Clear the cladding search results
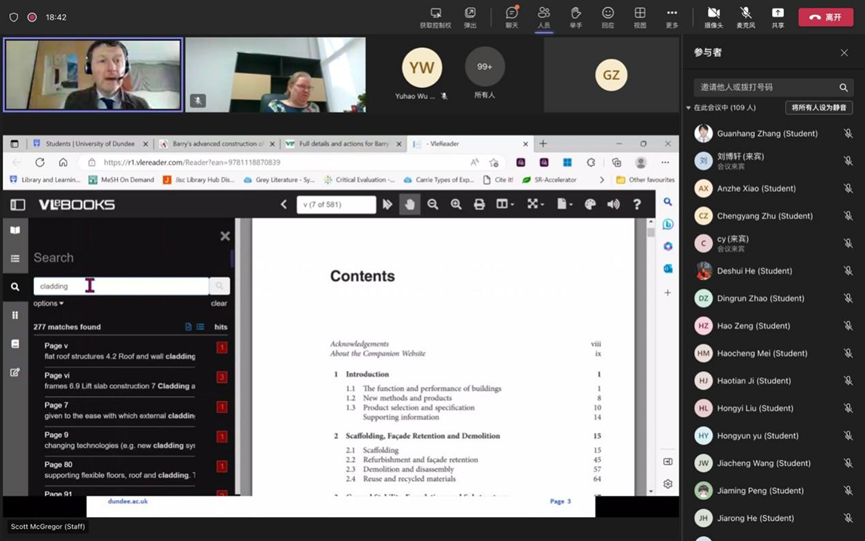 218,303
